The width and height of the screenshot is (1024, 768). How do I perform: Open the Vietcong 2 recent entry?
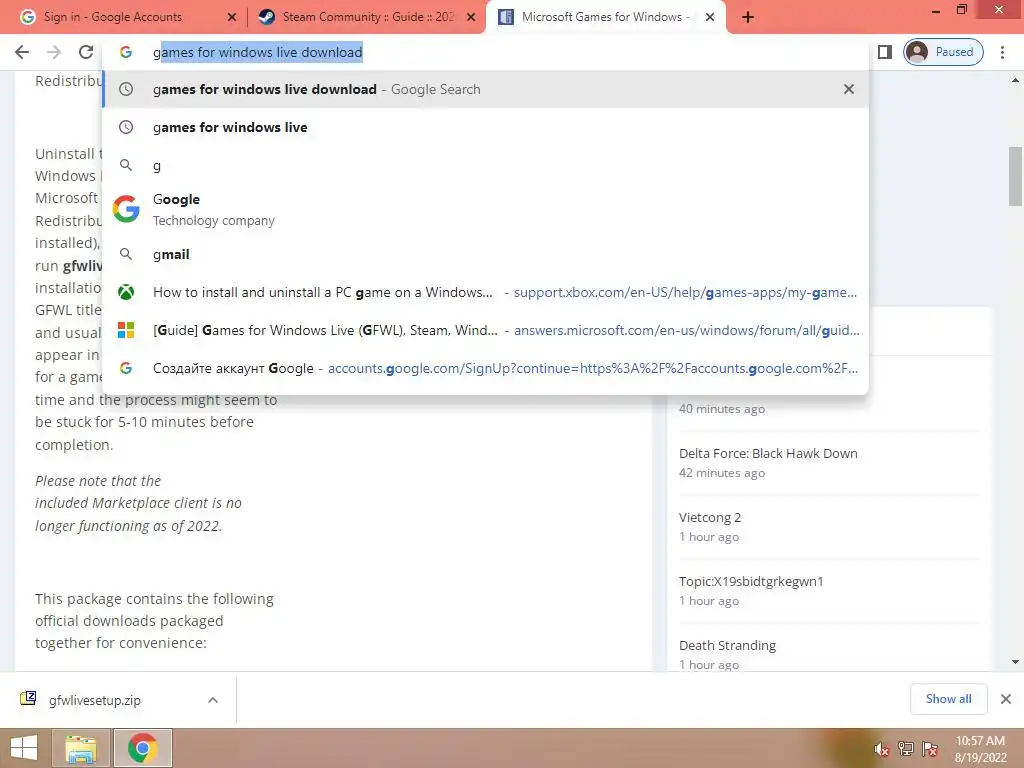coord(710,517)
